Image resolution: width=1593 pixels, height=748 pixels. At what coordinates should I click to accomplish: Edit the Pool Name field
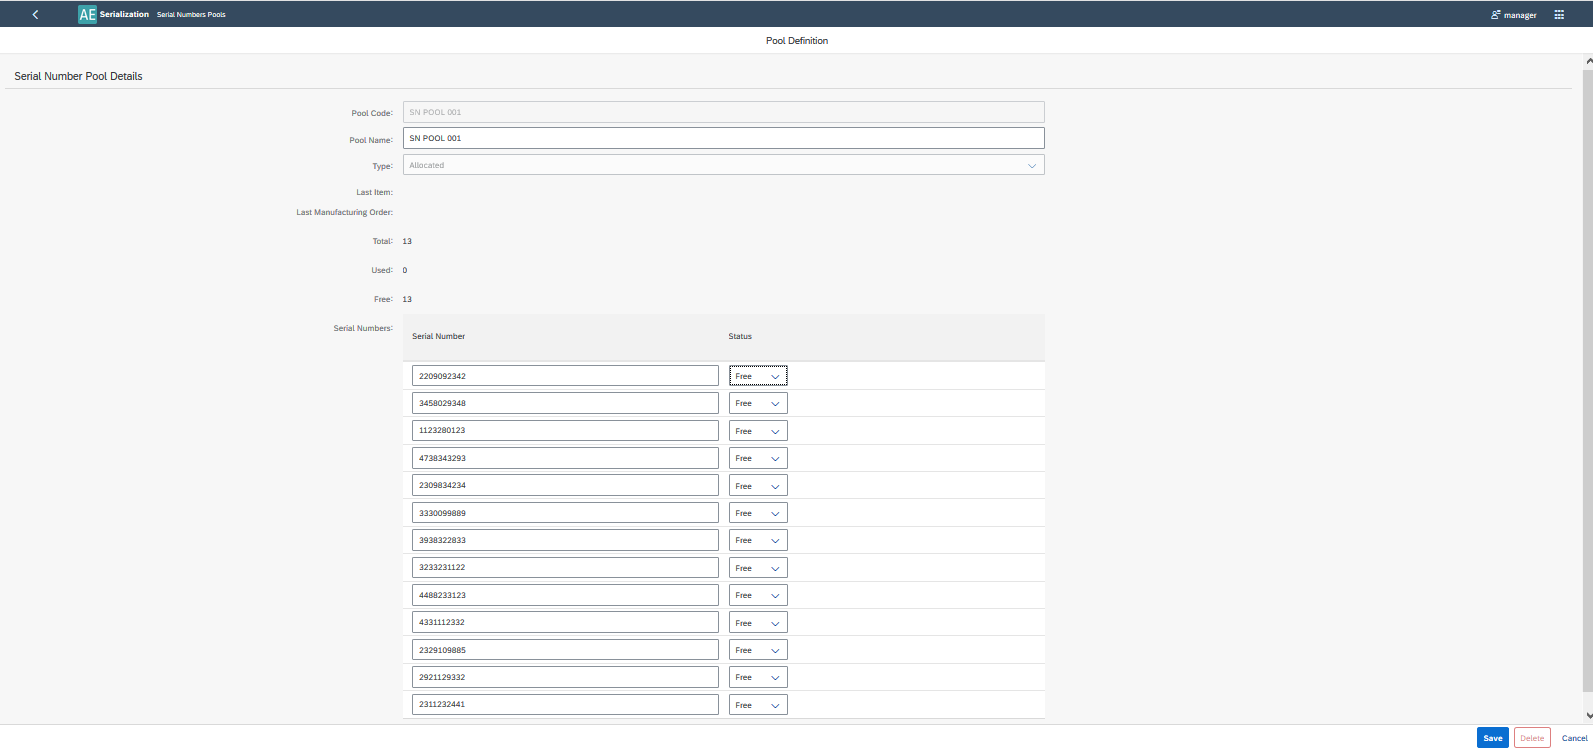723,138
